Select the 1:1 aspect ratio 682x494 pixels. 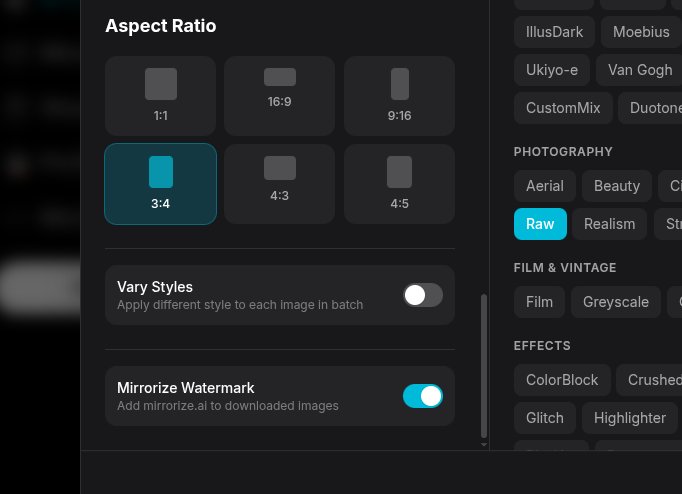click(x=160, y=96)
